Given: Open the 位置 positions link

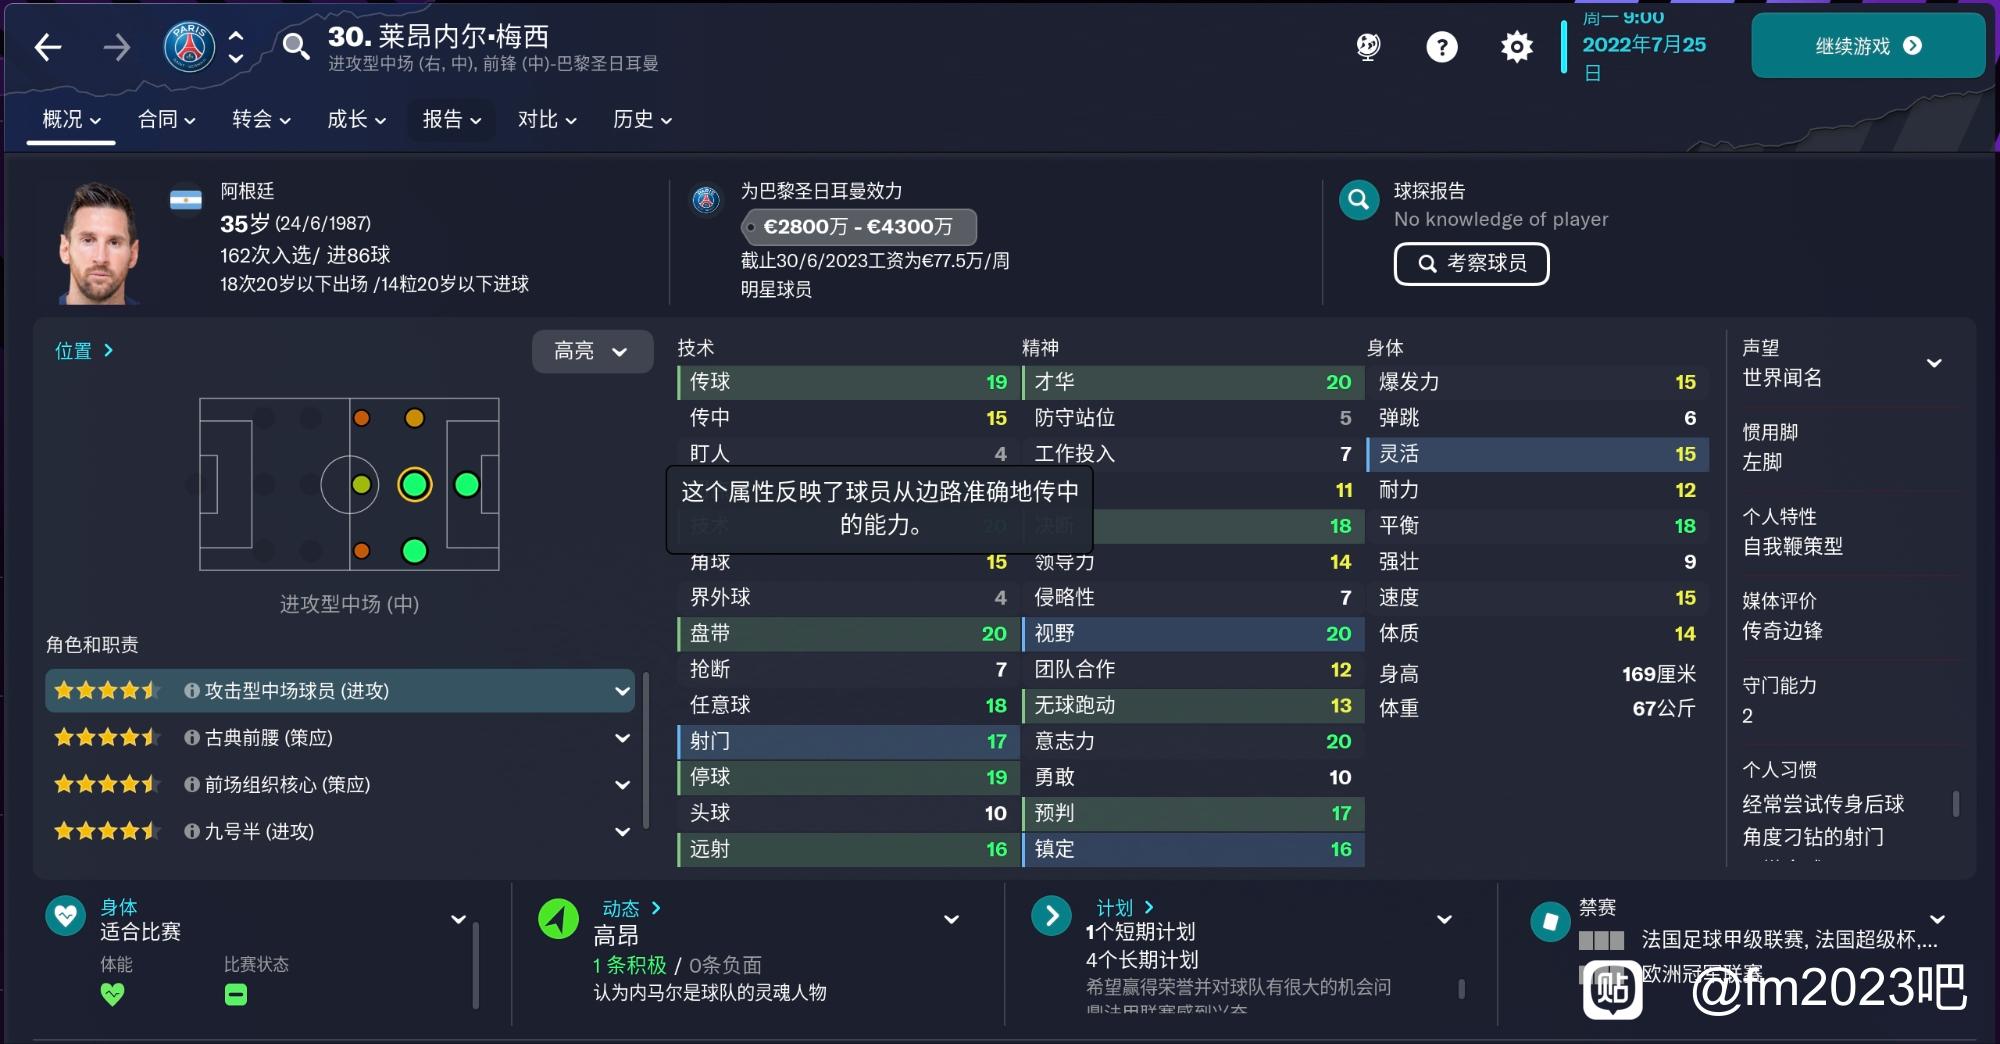Looking at the screenshot, I should pos(84,351).
